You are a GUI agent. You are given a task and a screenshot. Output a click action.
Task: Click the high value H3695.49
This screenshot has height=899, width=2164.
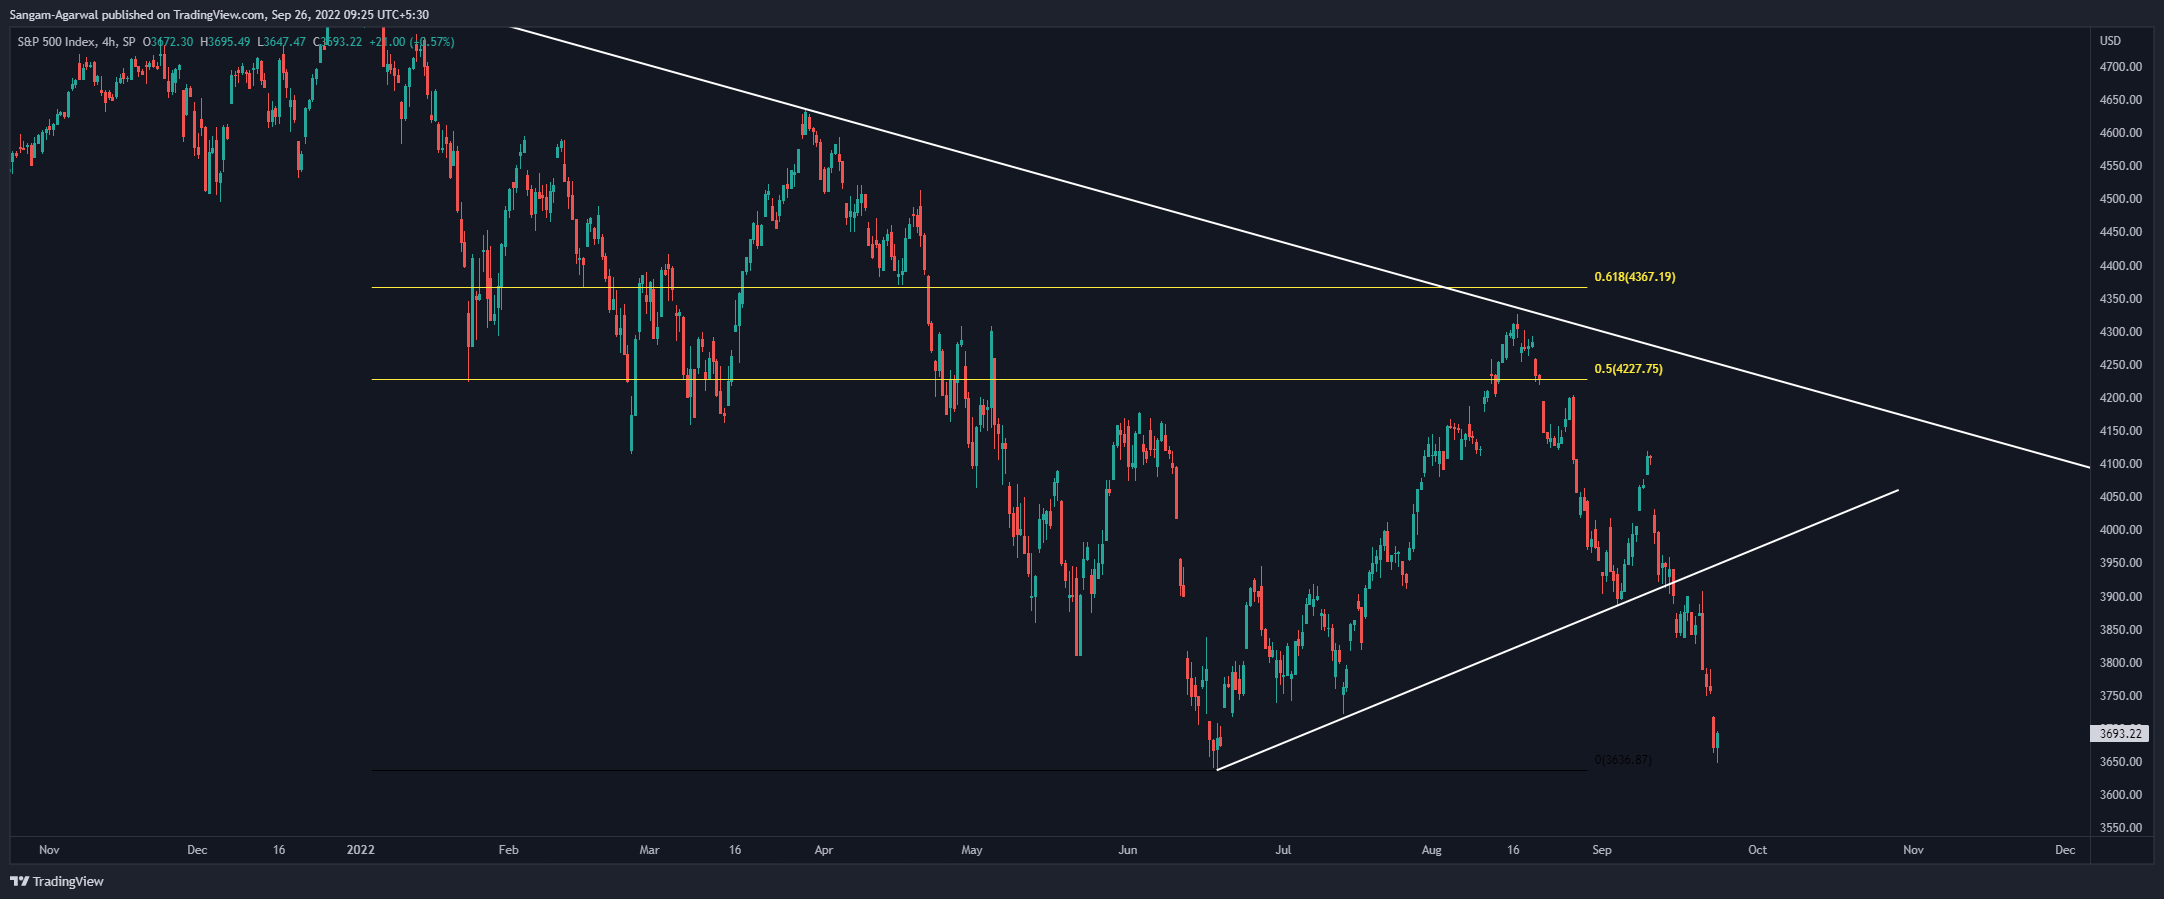click(x=225, y=42)
